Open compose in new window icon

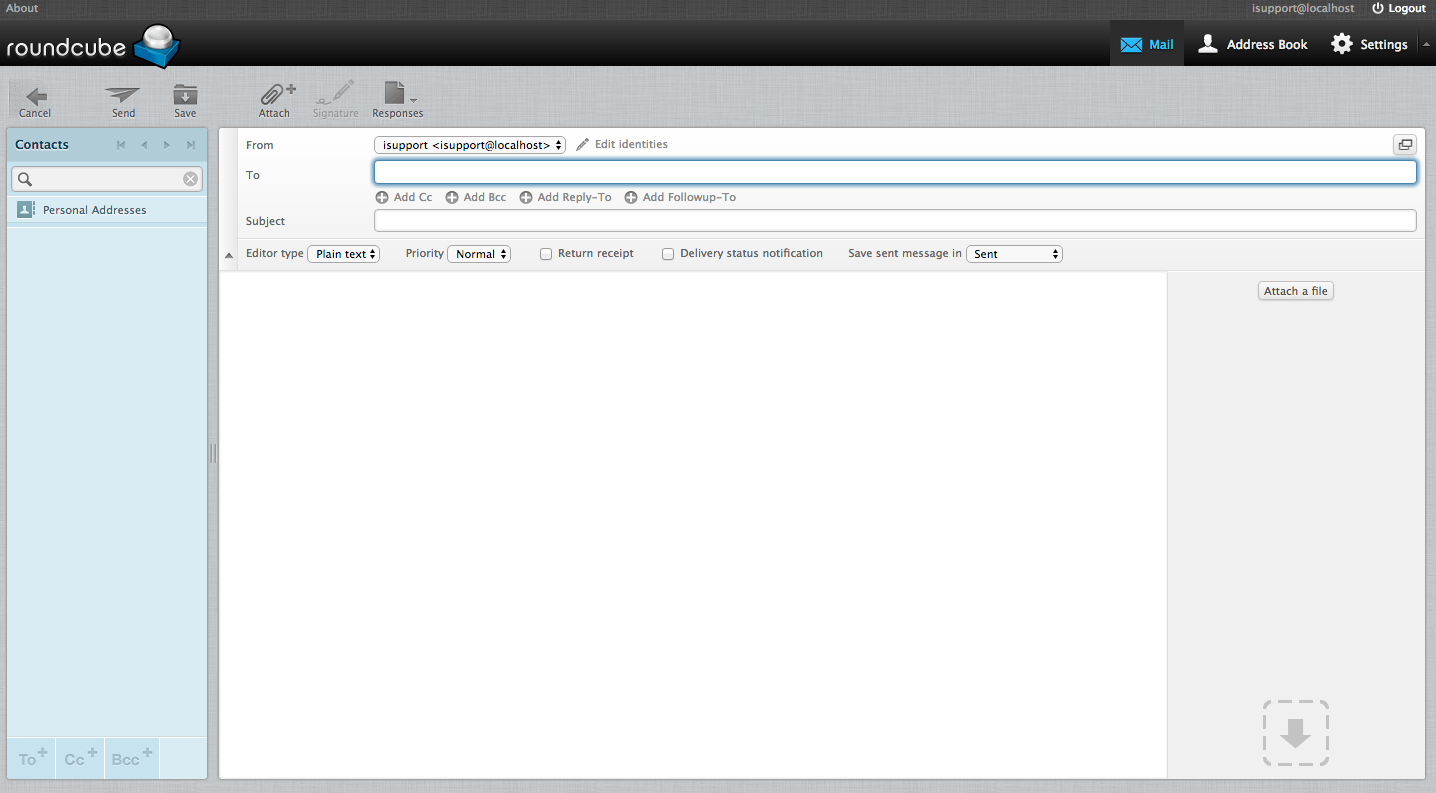pos(1405,145)
